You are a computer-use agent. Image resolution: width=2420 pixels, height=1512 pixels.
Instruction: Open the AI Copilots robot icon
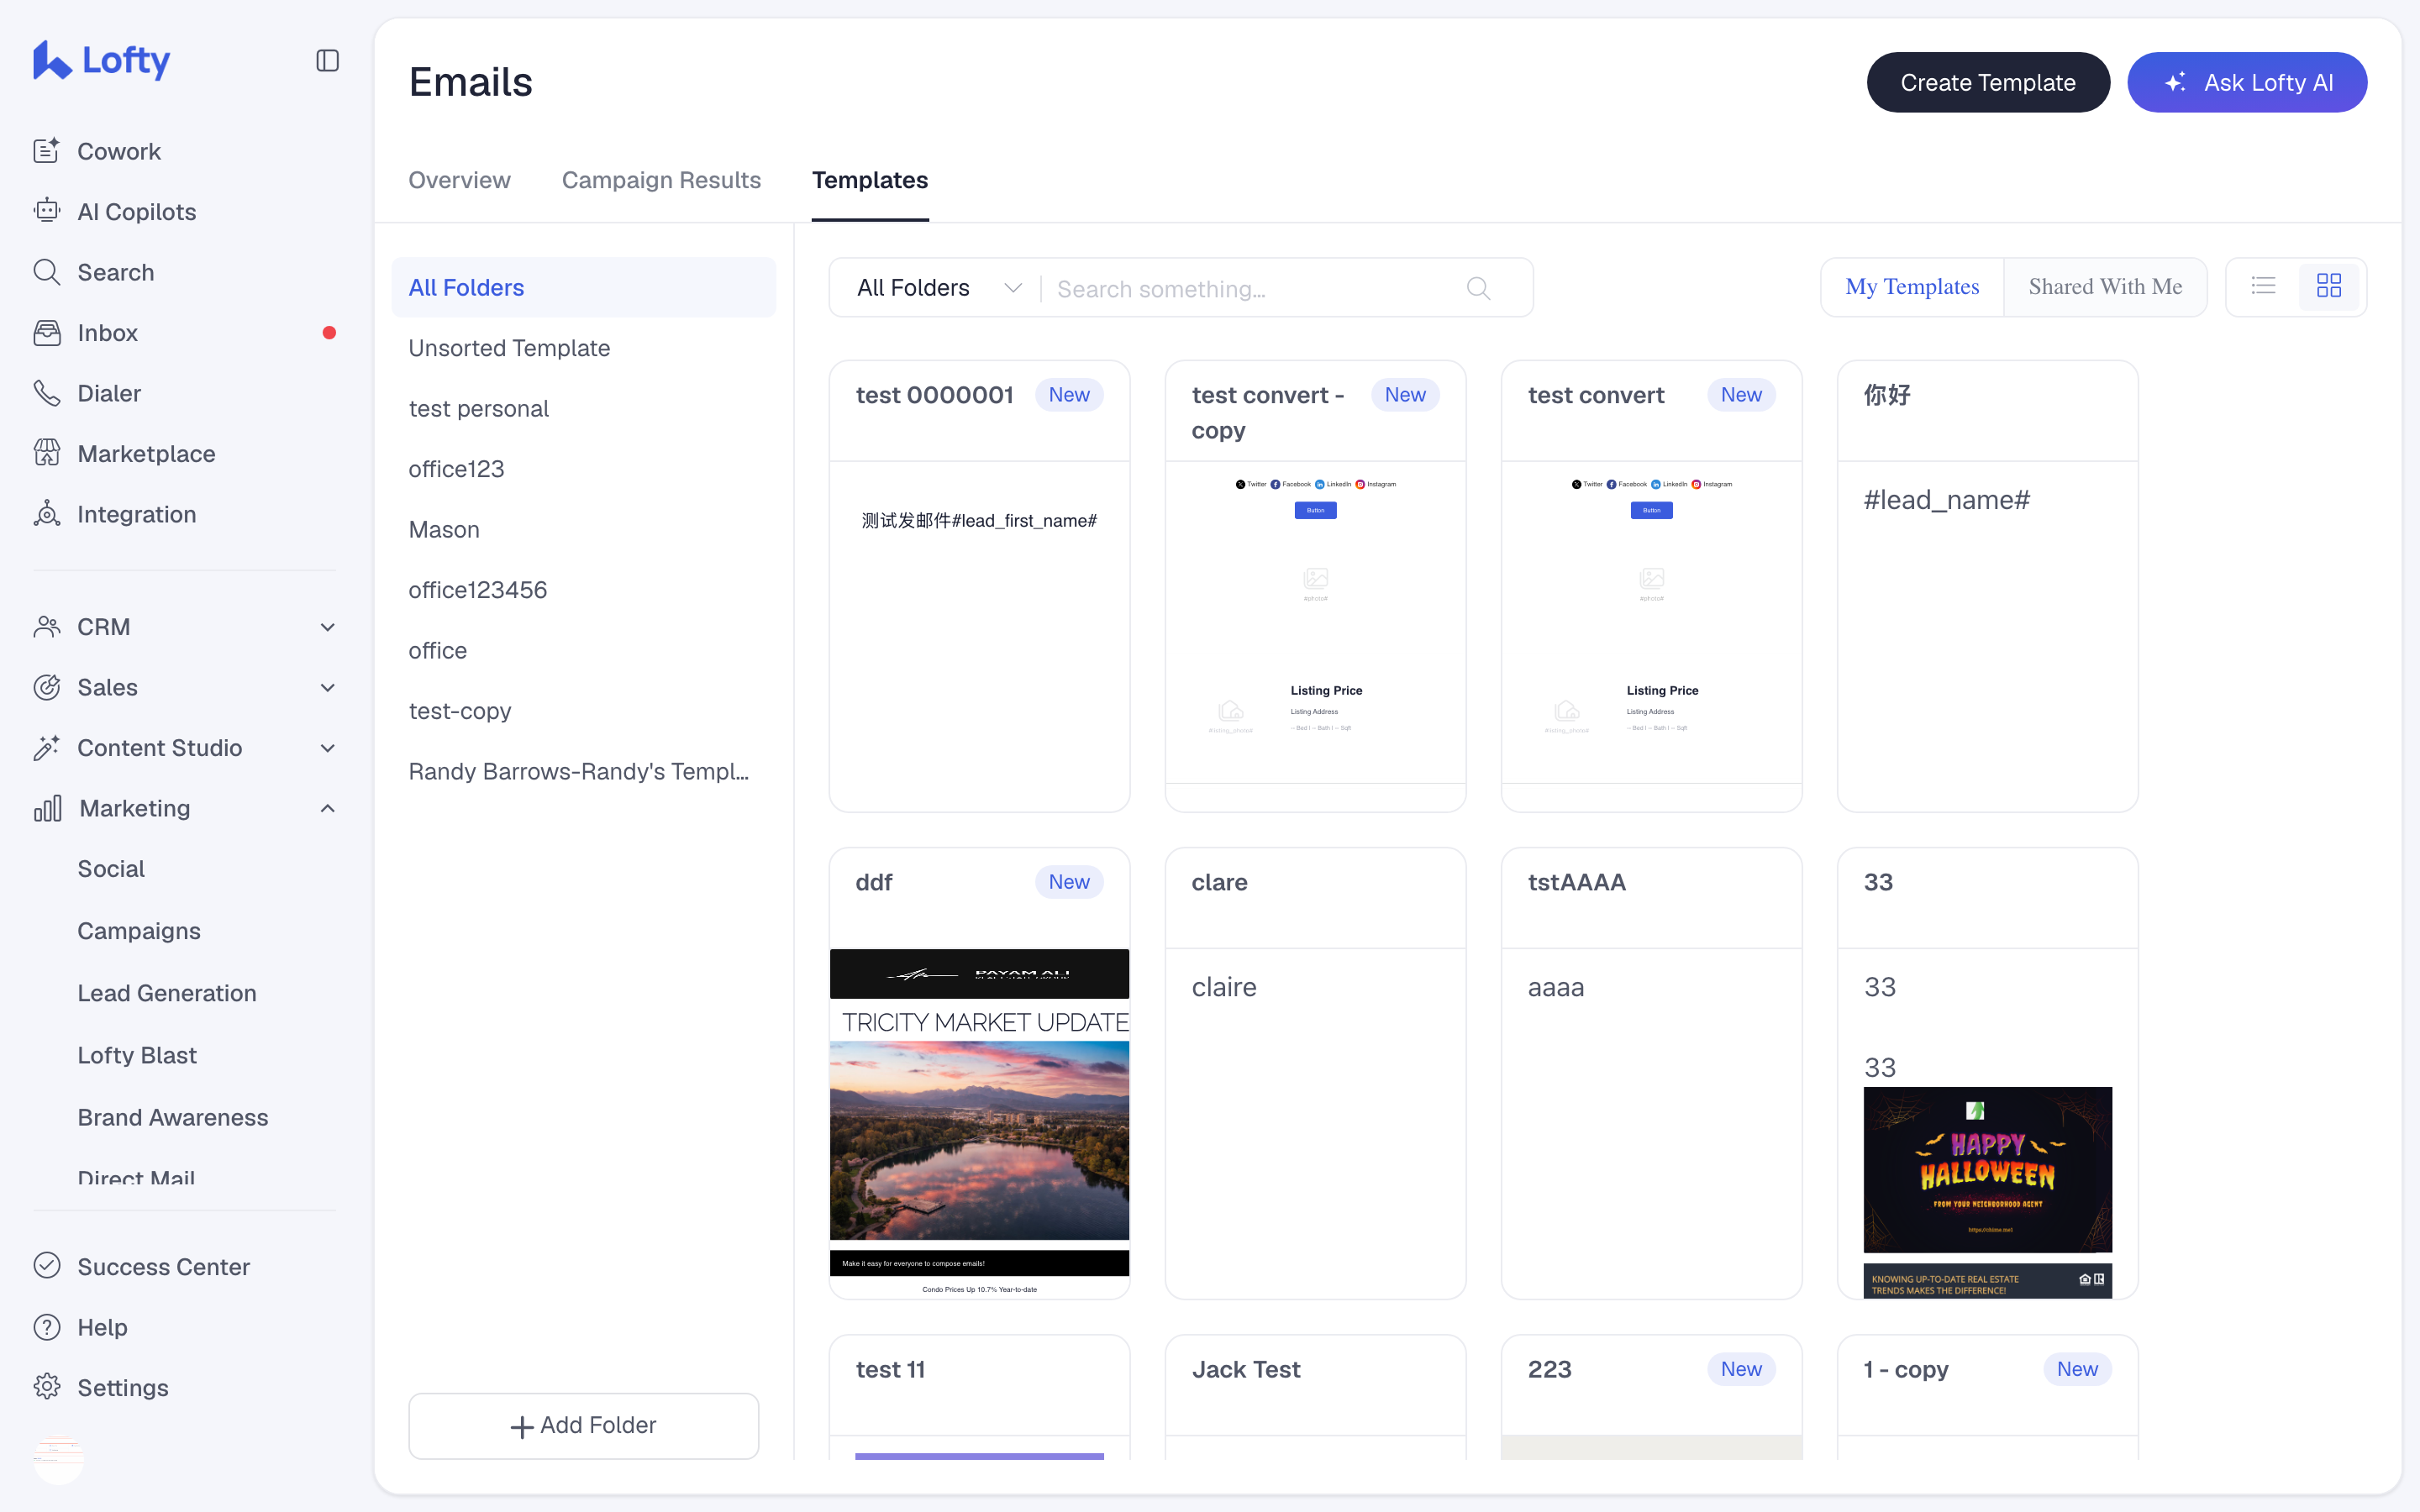(47, 211)
